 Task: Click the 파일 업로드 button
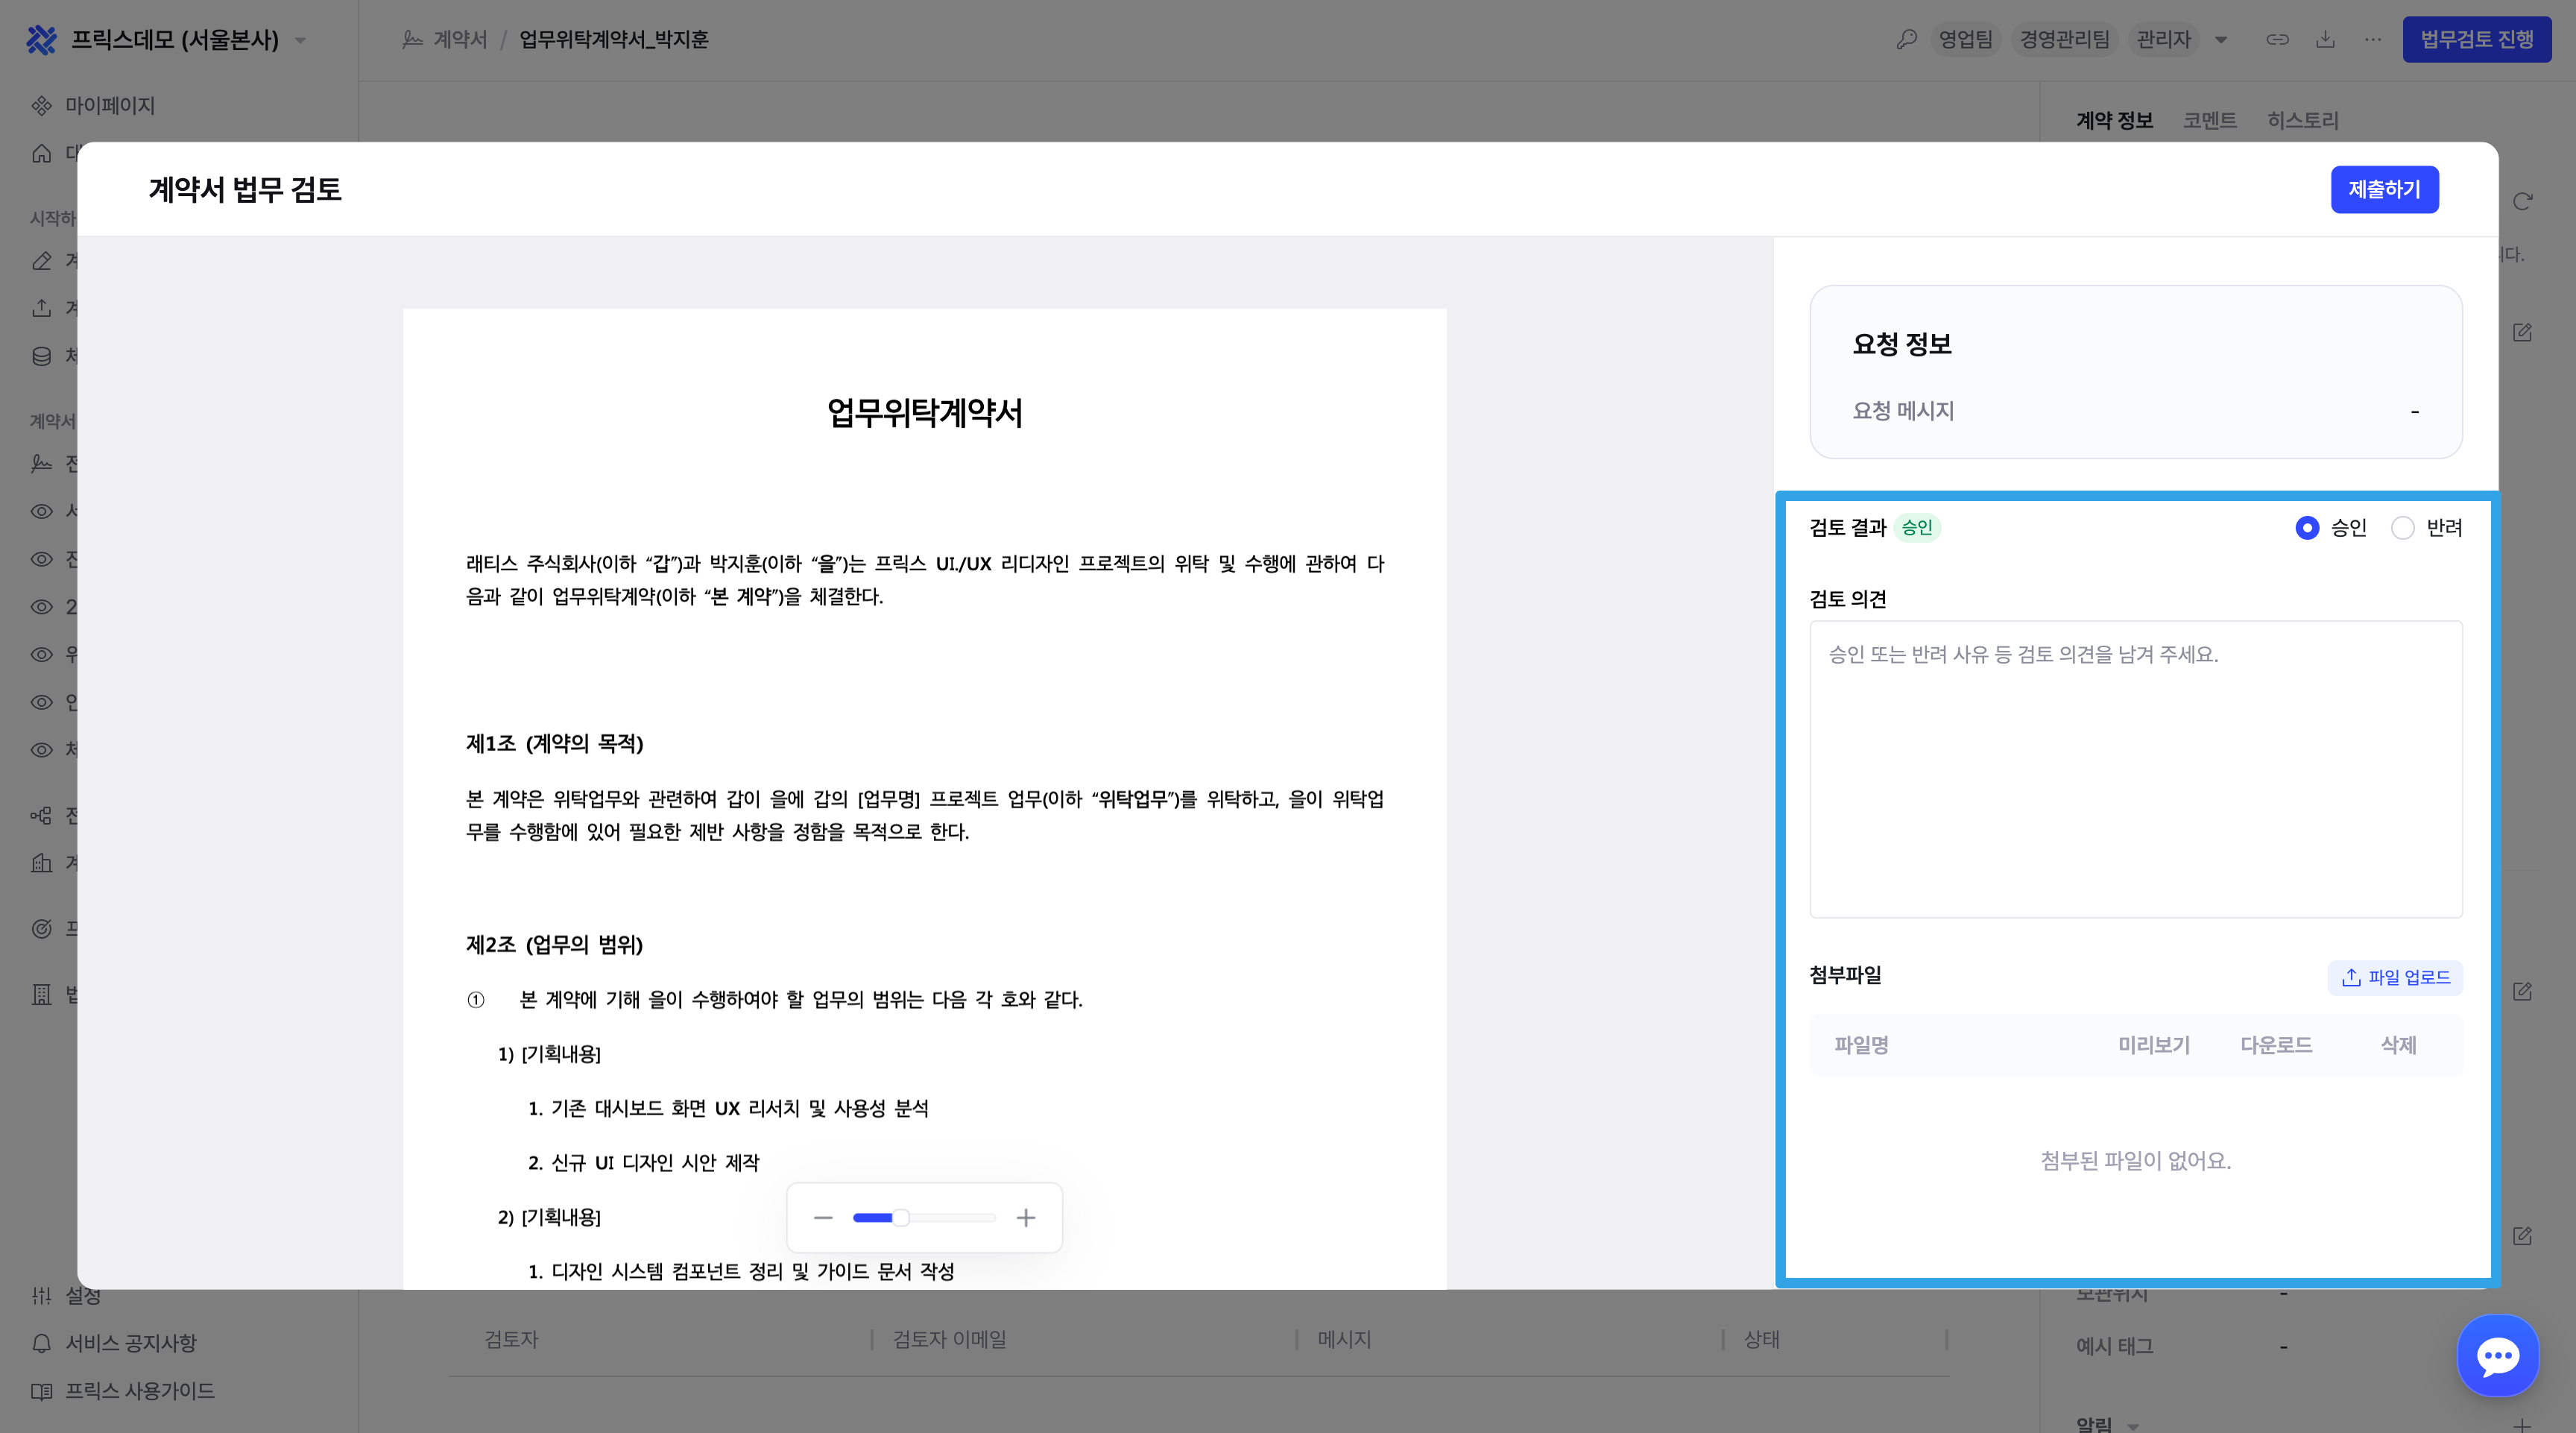click(x=2395, y=977)
